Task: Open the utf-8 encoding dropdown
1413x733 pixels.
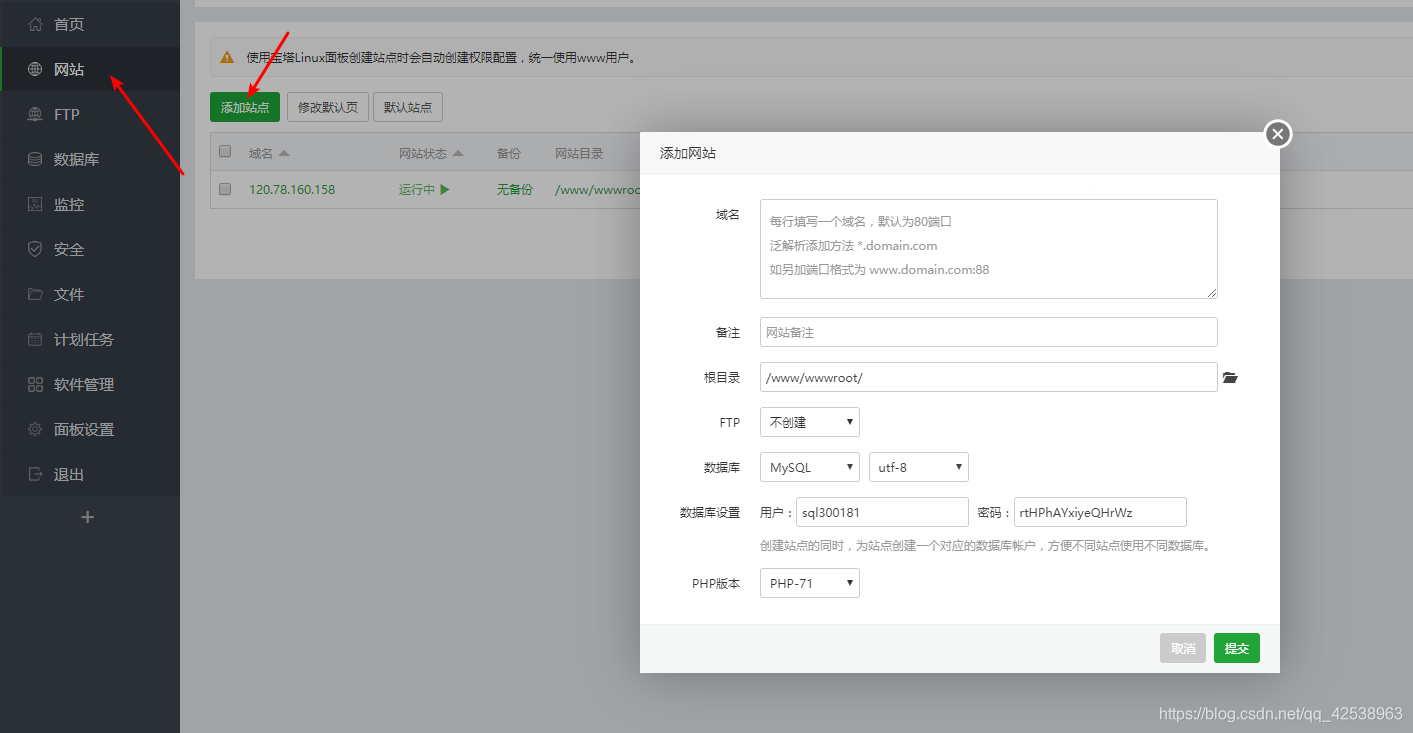Action: [x=919, y=467]
